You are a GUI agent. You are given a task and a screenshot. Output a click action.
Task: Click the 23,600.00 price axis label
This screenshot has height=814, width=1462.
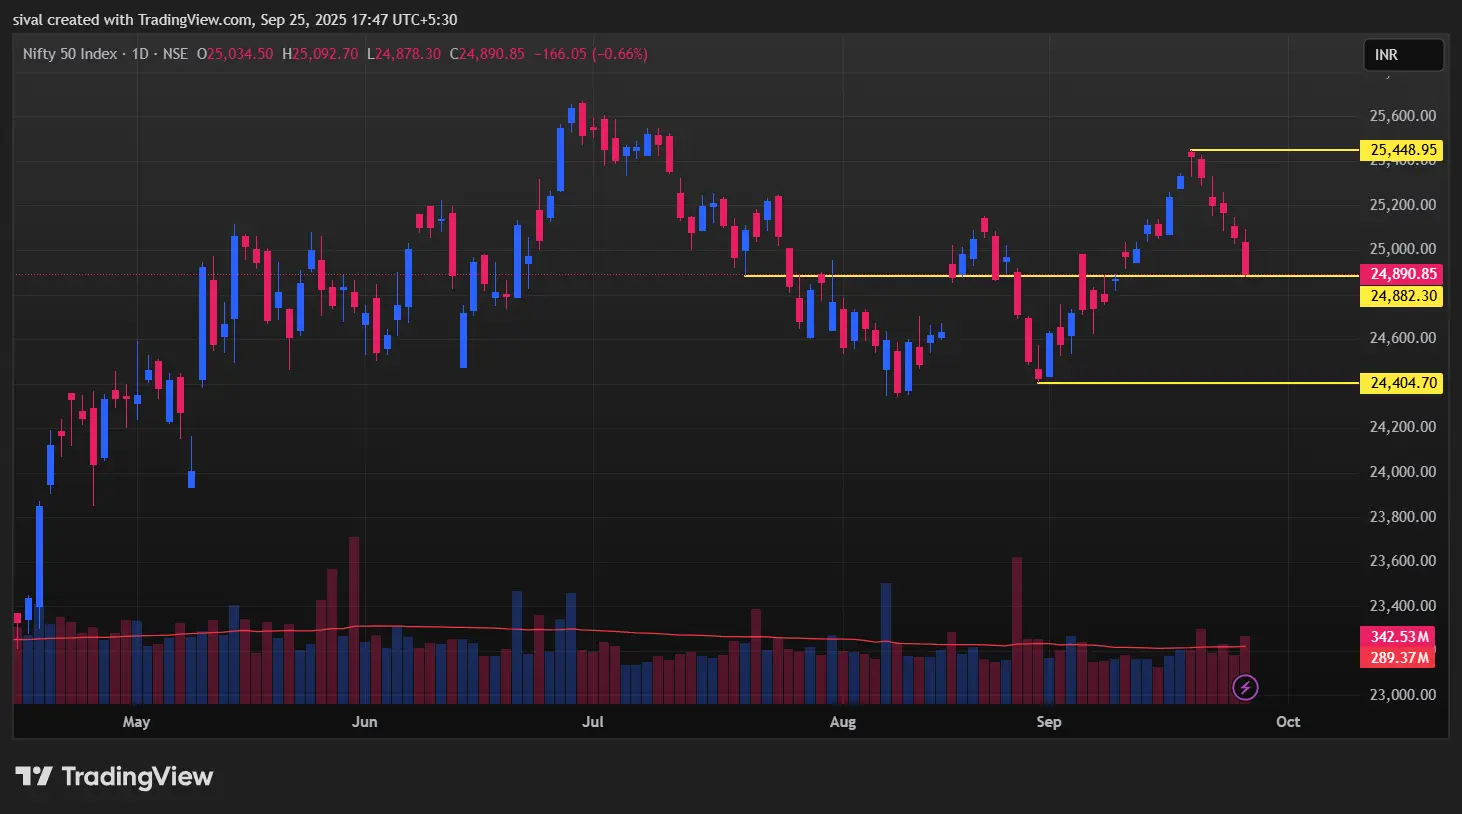[1402, 561]
